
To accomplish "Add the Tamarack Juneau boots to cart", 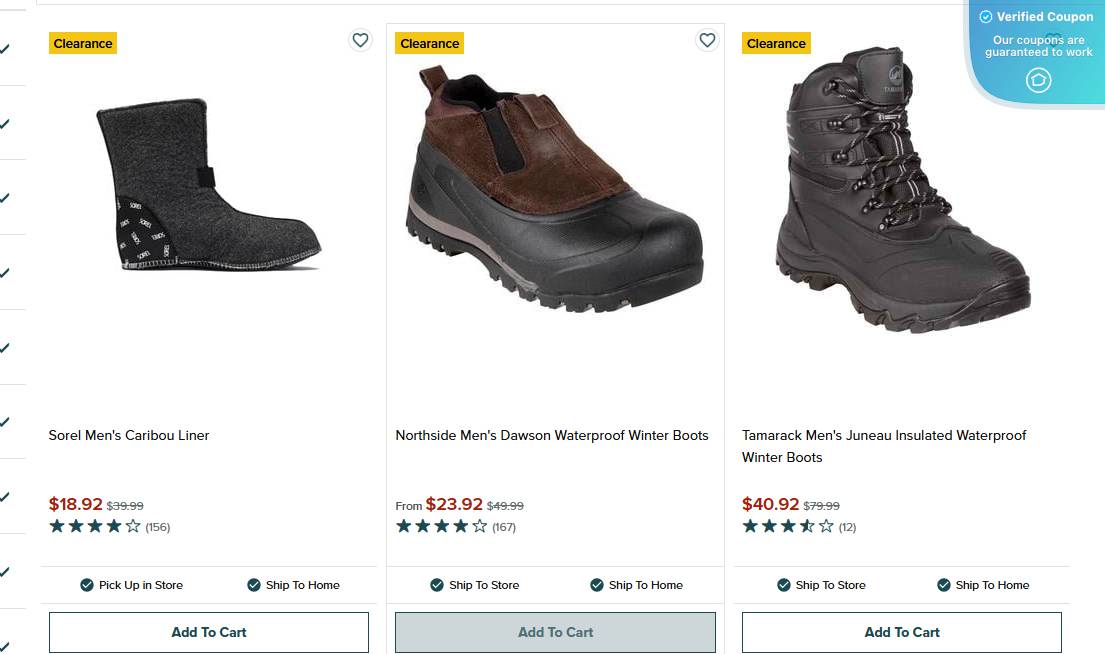I will point(901,632).
